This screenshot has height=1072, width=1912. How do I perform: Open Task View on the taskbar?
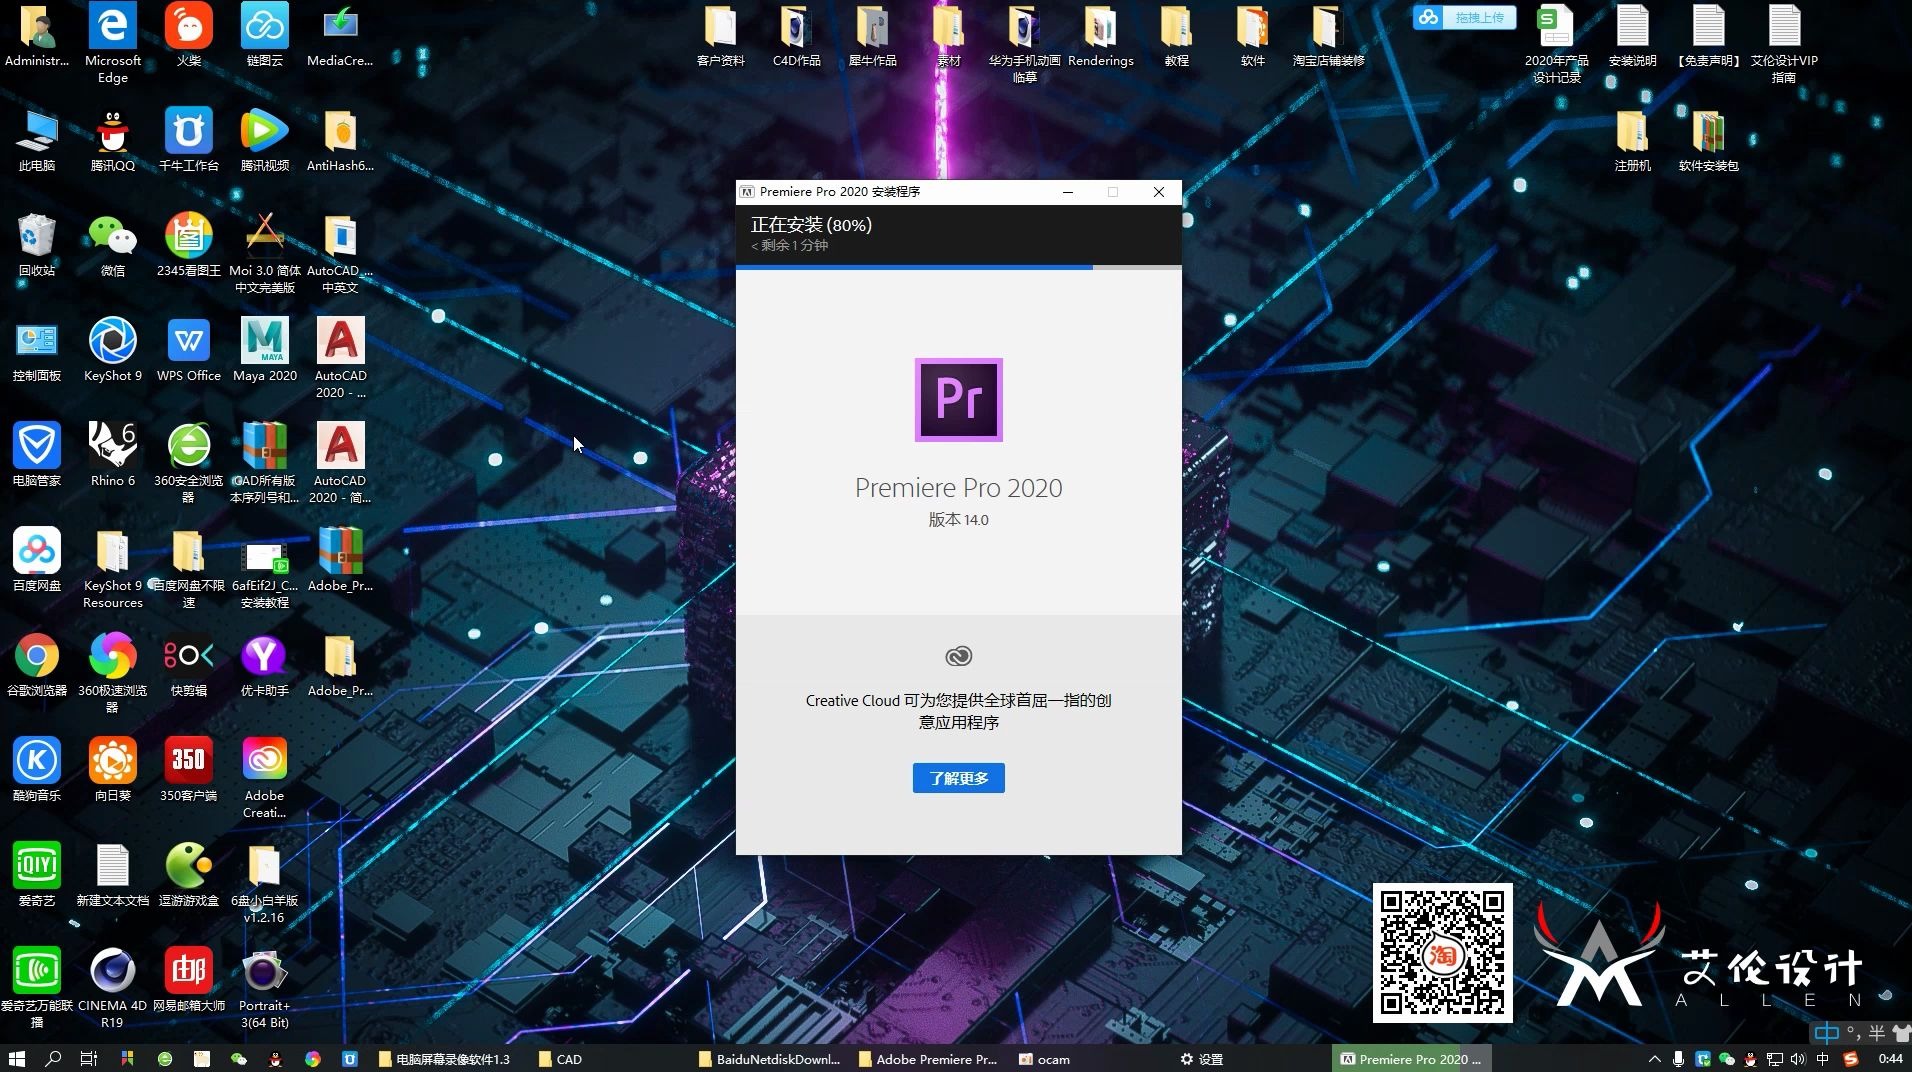[89, 1059]
